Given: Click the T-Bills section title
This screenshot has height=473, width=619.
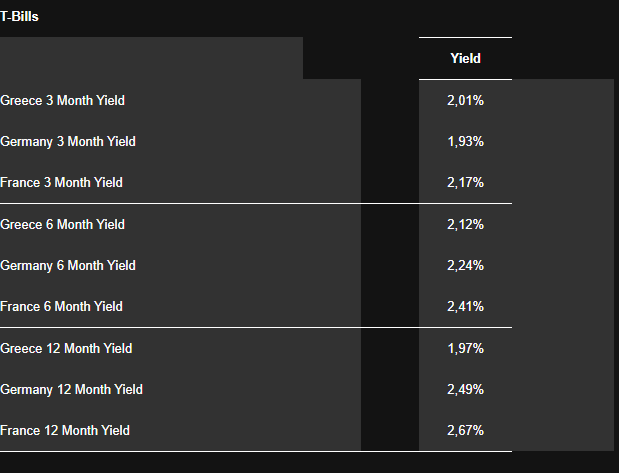Looking at the screenshot, I should coord(19,16).
